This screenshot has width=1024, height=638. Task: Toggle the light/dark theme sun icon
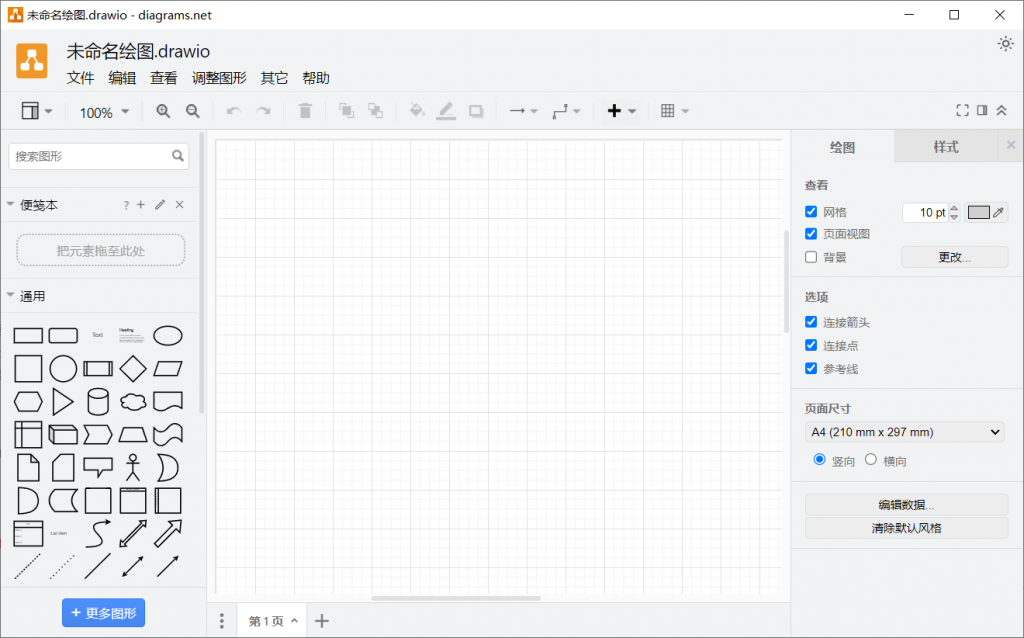(x=1006, y=44)
